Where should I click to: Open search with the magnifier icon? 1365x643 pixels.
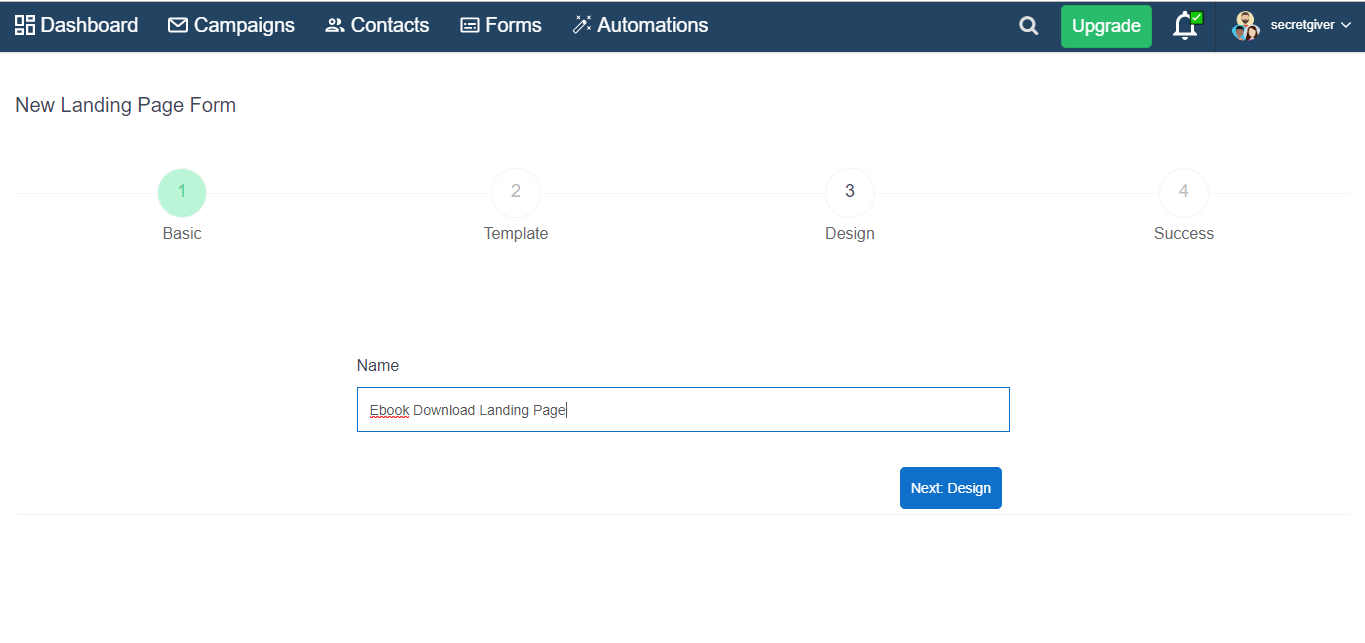coord(1028,26)
